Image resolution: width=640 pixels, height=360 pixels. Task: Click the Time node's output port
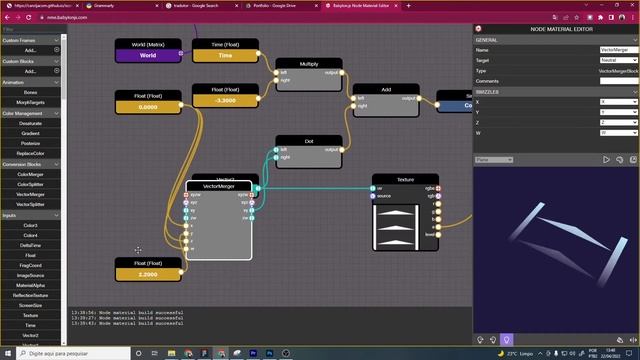[x=258, y=53]
